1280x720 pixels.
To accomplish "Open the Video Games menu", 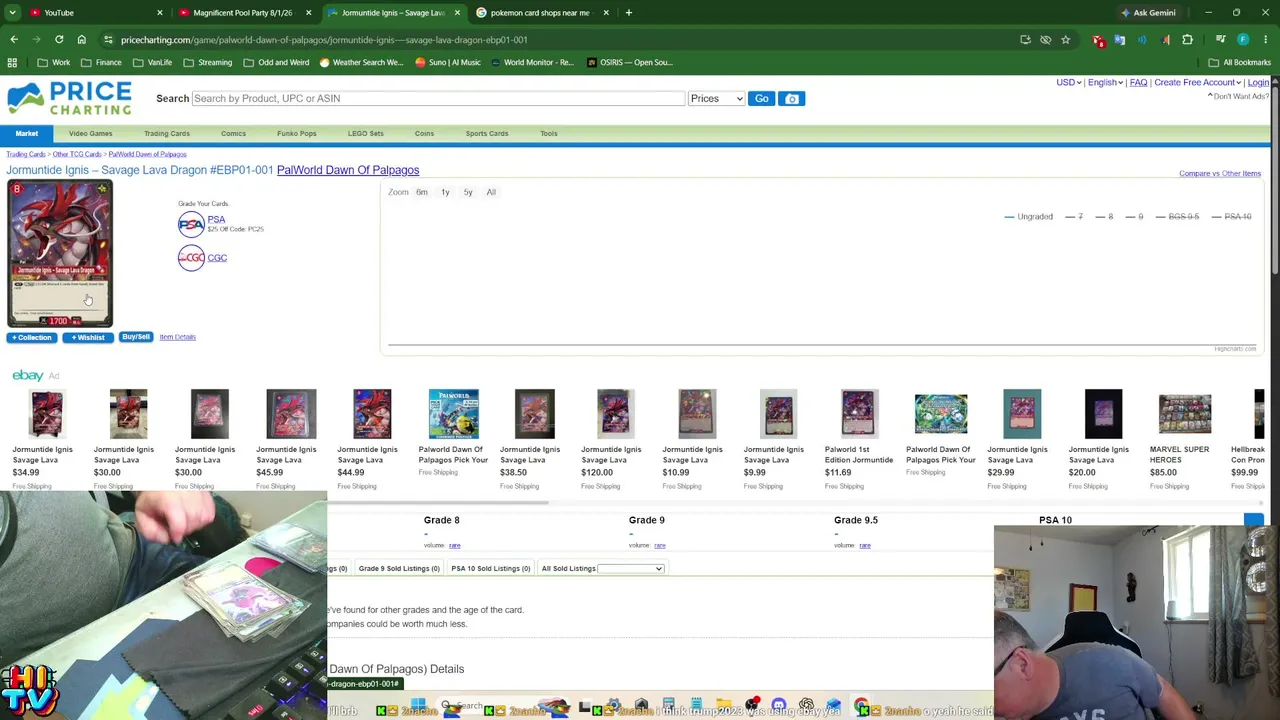I will [x=91, y=133].
